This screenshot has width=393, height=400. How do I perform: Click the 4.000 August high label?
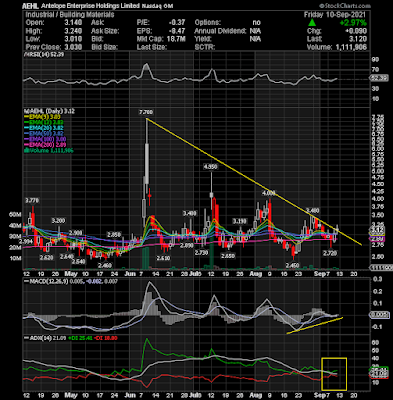[269, 193]
